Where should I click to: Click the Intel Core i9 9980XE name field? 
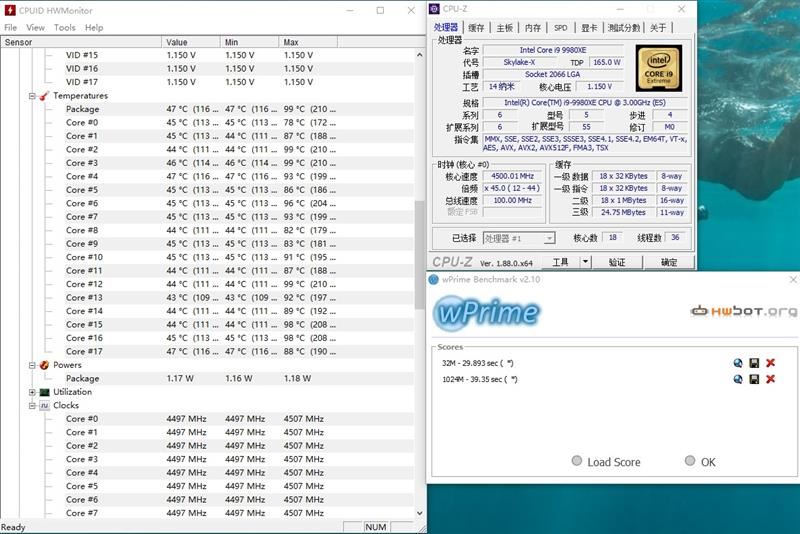[x=553, y=50]
